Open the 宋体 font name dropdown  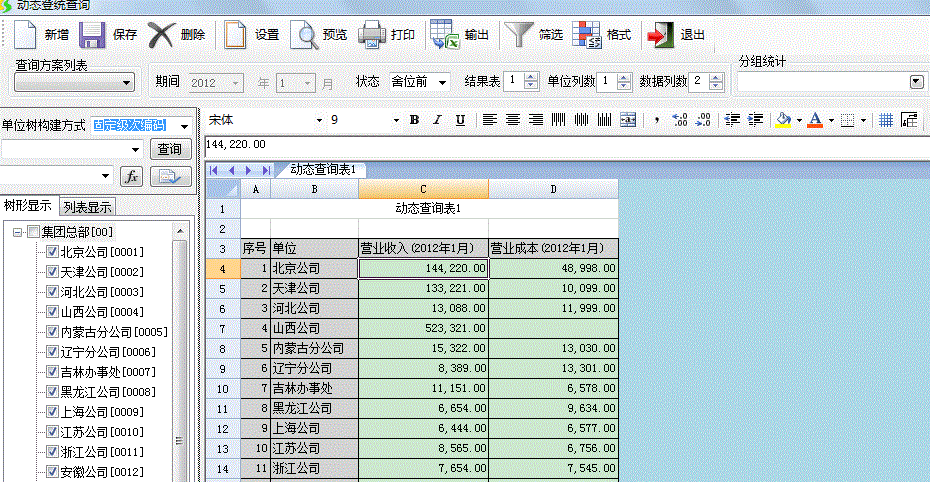tap(319, 120)
